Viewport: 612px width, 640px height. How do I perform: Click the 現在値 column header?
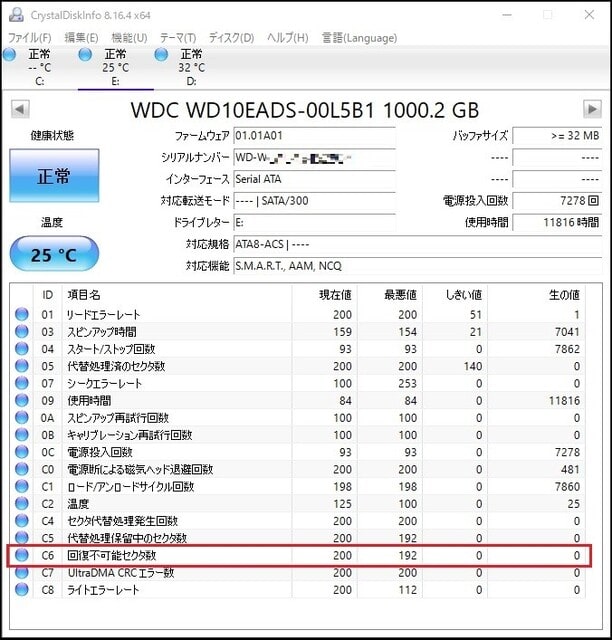pyautogui.click(x=325, y=295)
